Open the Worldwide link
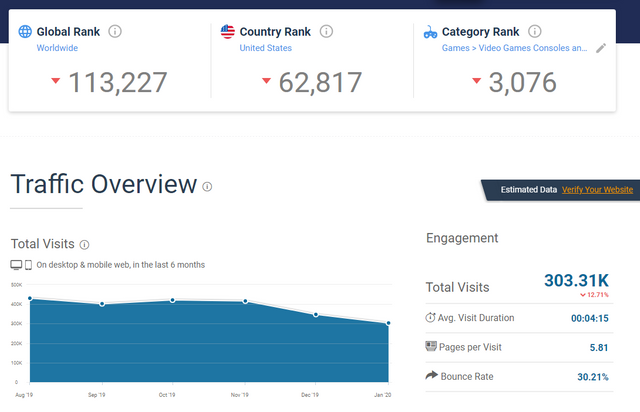Screen dimensions: 640x412 click(x=57, y=48)
